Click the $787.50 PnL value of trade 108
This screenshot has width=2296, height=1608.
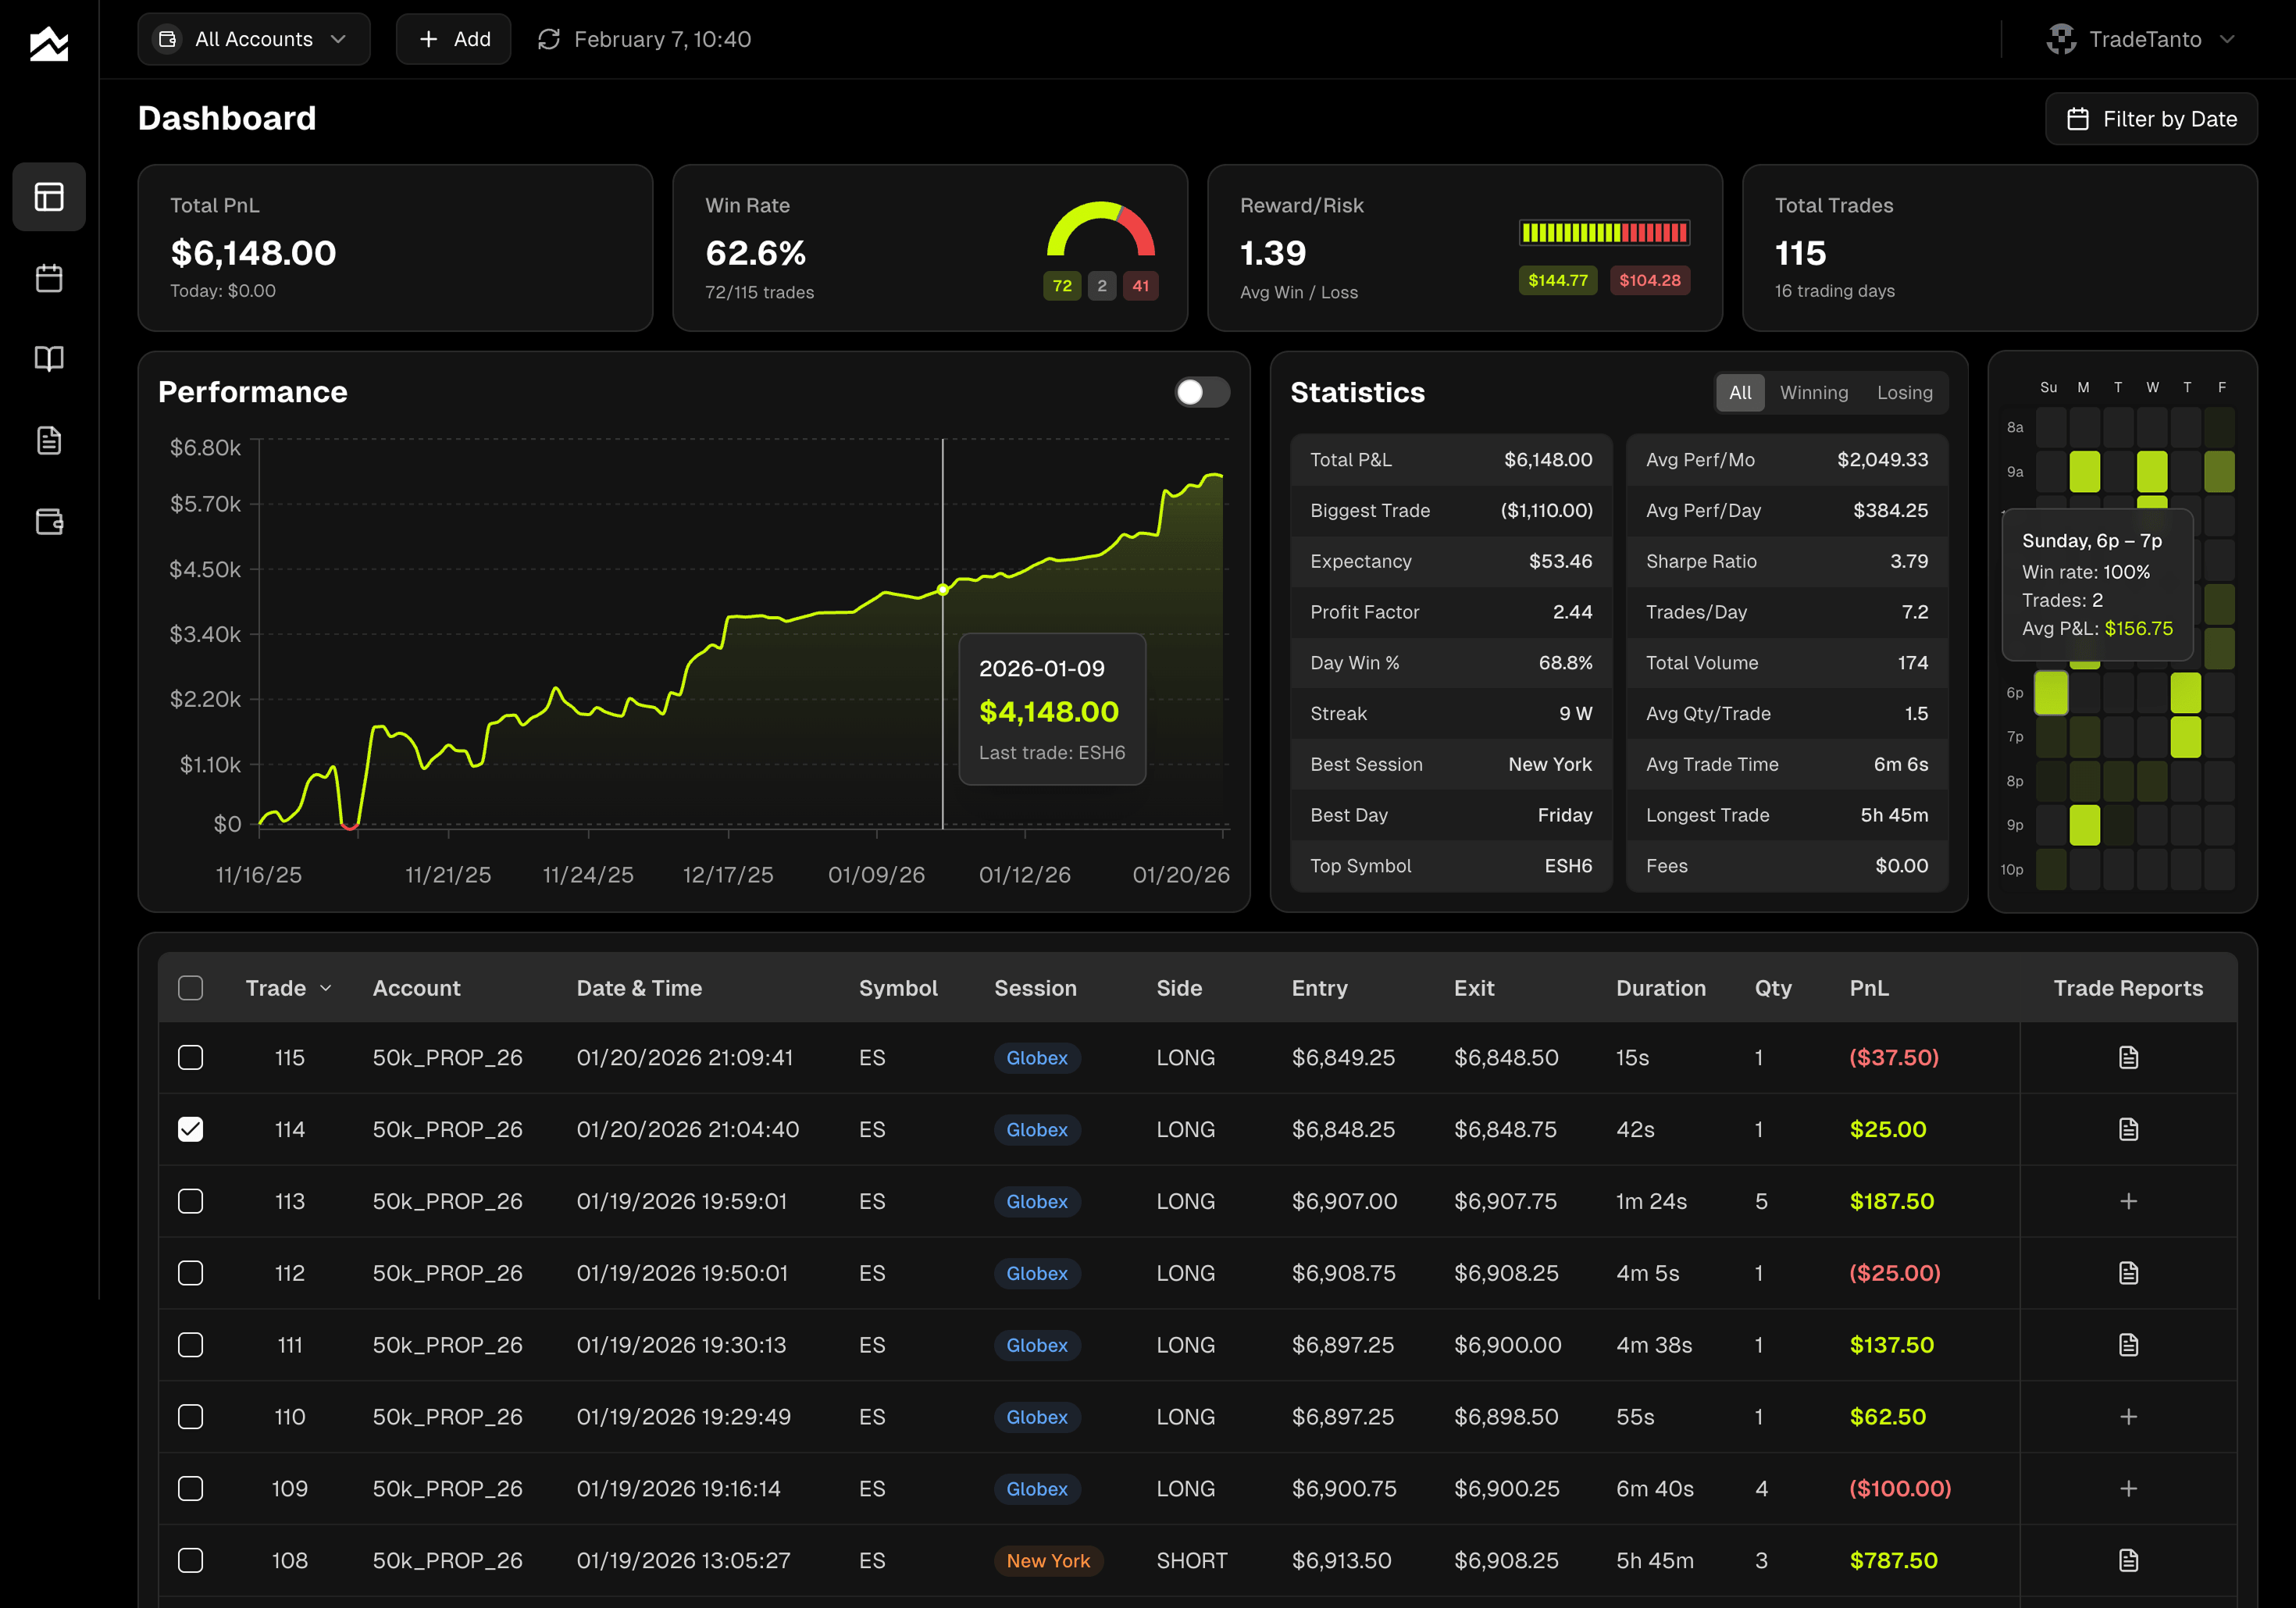1893,1560
